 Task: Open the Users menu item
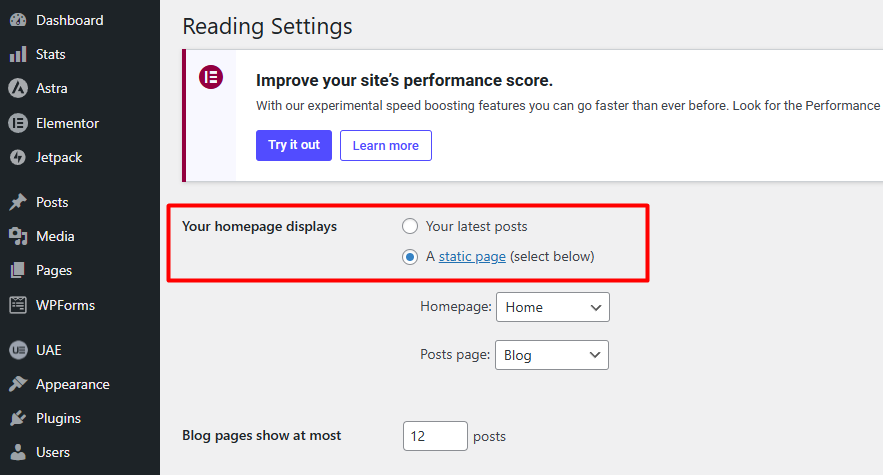pyautogui.click(x=54, y=452)
